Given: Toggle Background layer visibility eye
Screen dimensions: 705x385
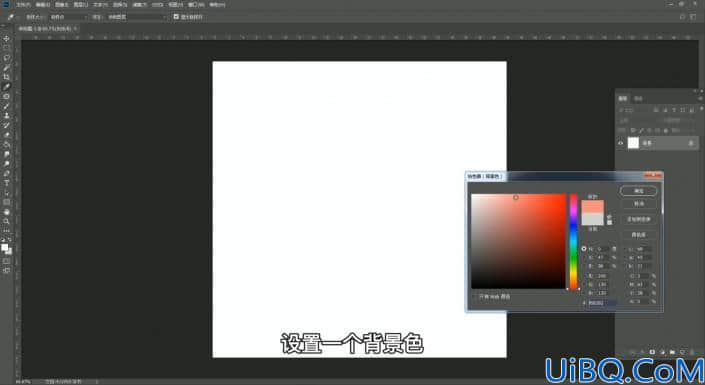Looking at the screenshot, I should (621, 143).
